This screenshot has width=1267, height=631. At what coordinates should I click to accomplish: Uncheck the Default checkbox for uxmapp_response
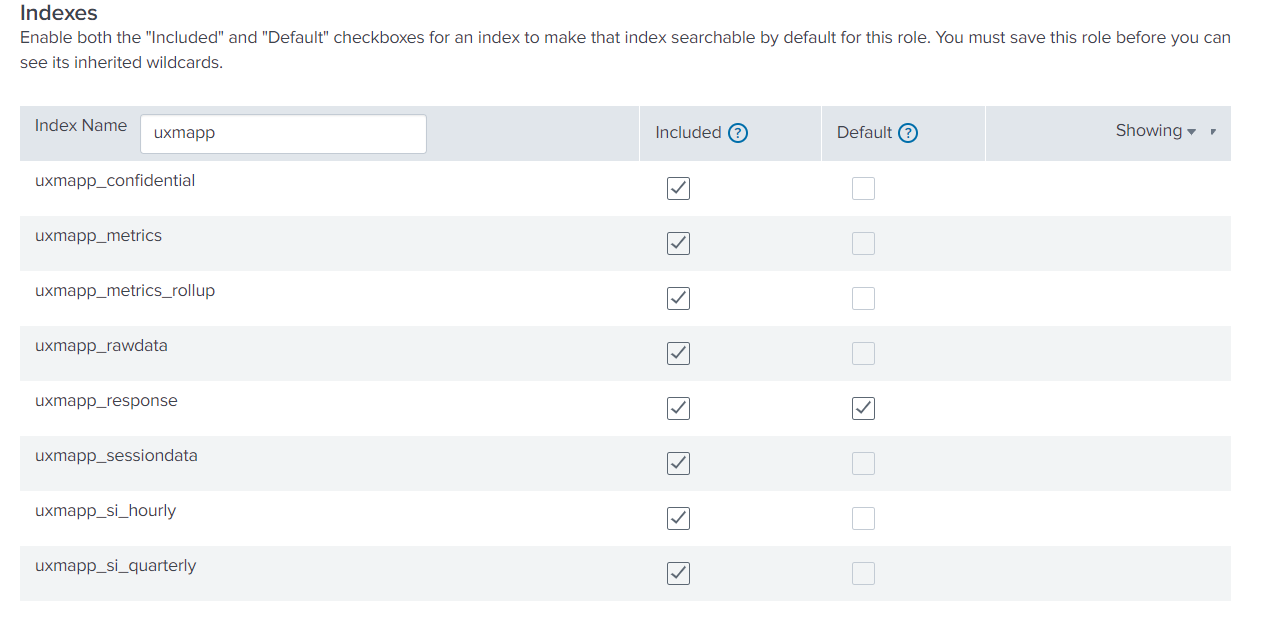(x=863, y=408)
